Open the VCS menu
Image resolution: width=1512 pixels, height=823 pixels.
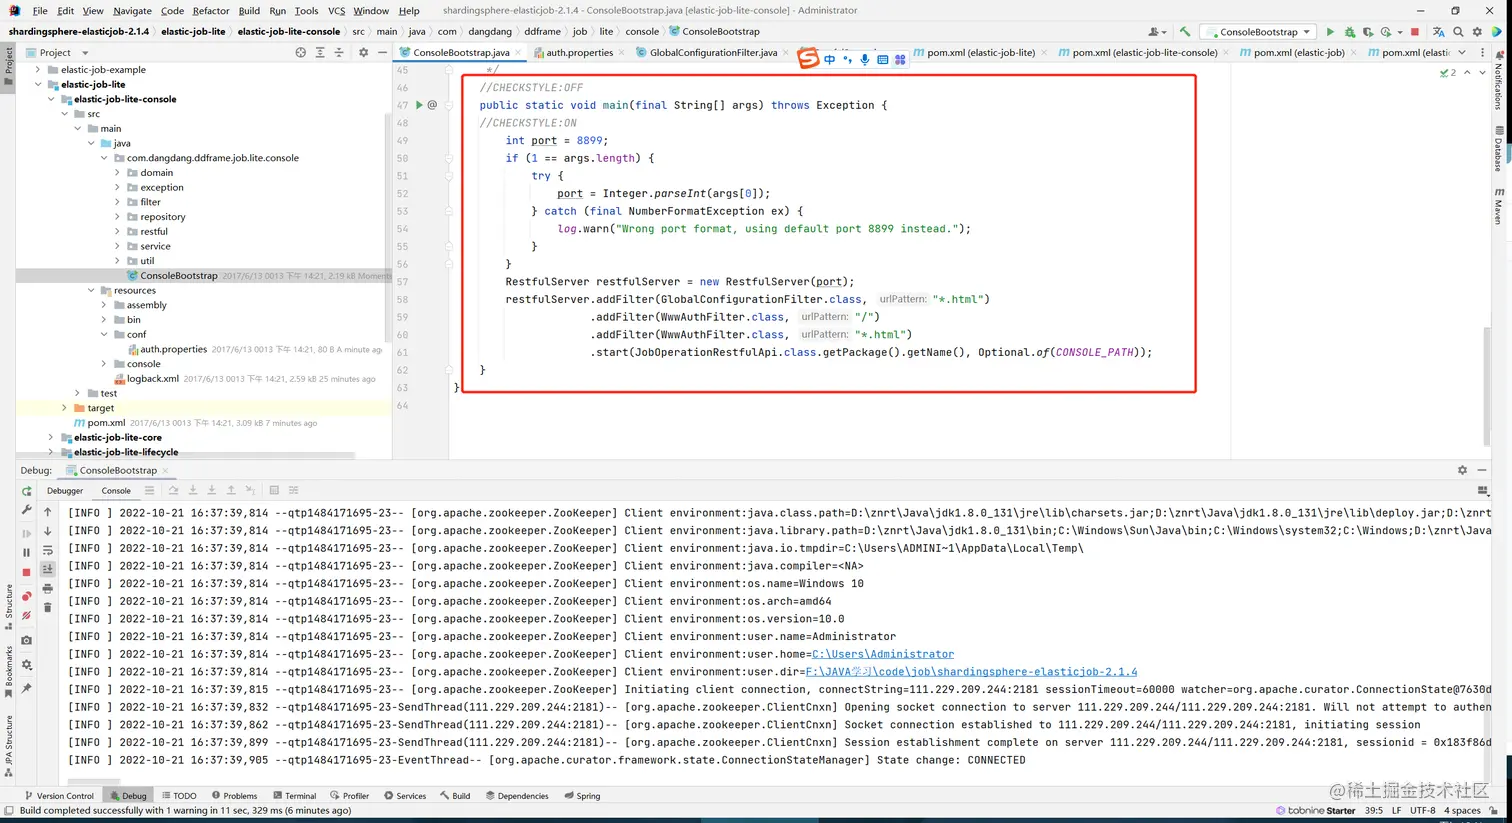tap(336, 11)
